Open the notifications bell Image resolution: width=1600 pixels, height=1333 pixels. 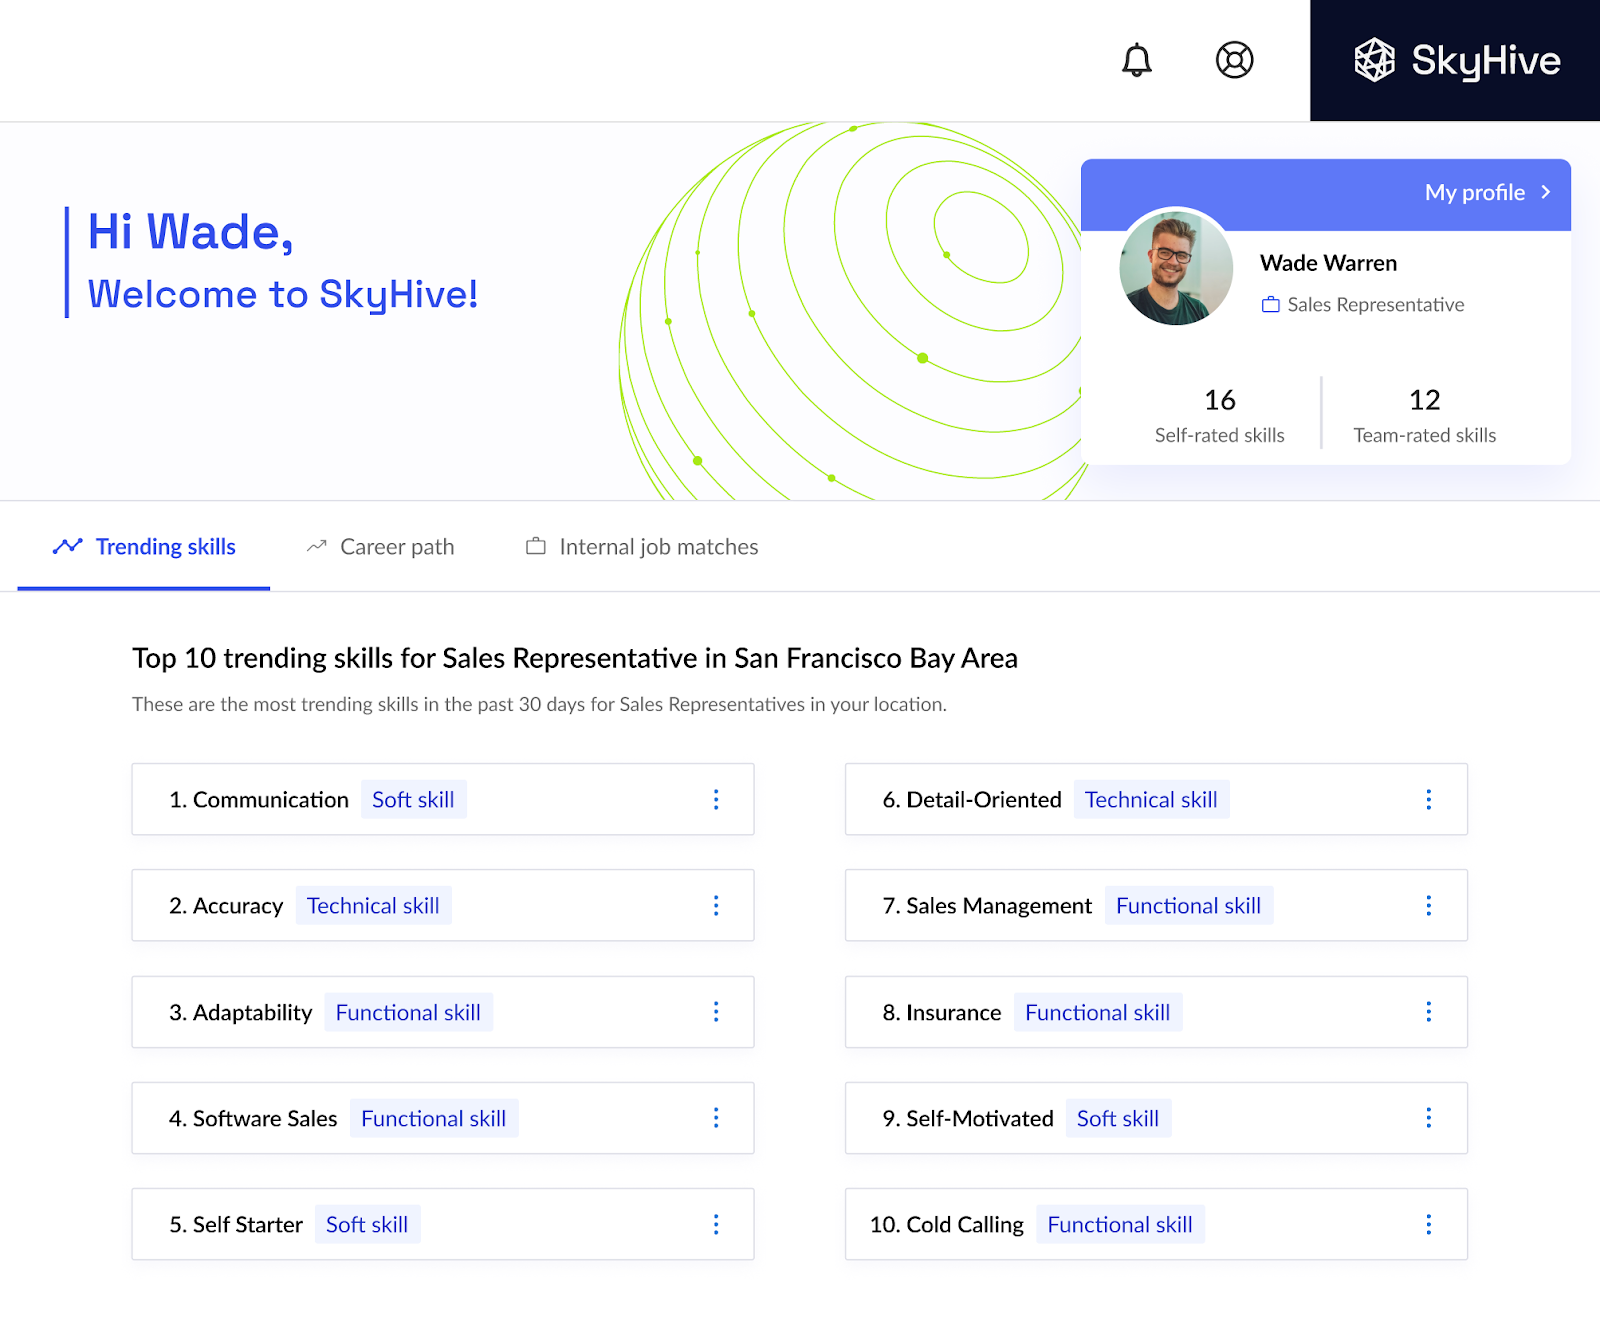[x=1136, y=60]
